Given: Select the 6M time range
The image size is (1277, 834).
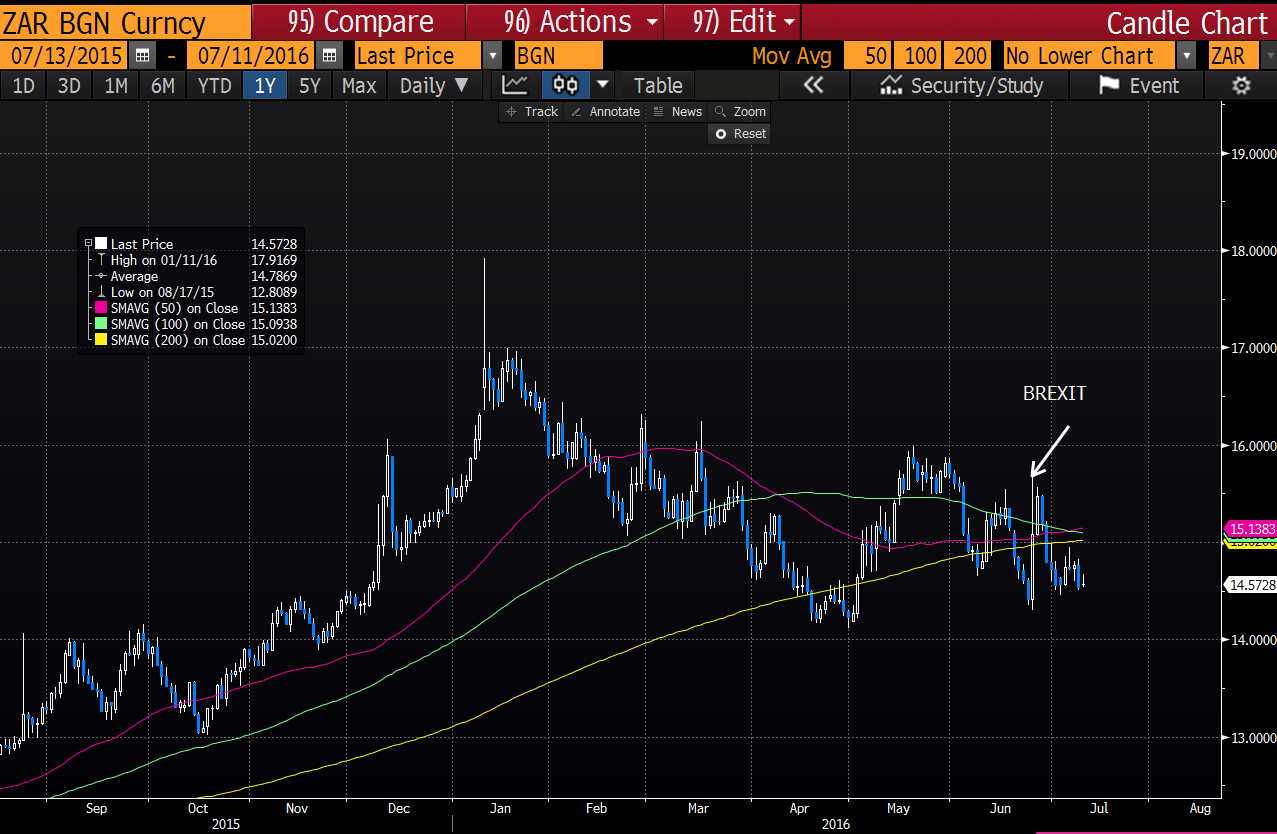Looking at the screenshot, I should pyautogui.click(x=163, y=86).
